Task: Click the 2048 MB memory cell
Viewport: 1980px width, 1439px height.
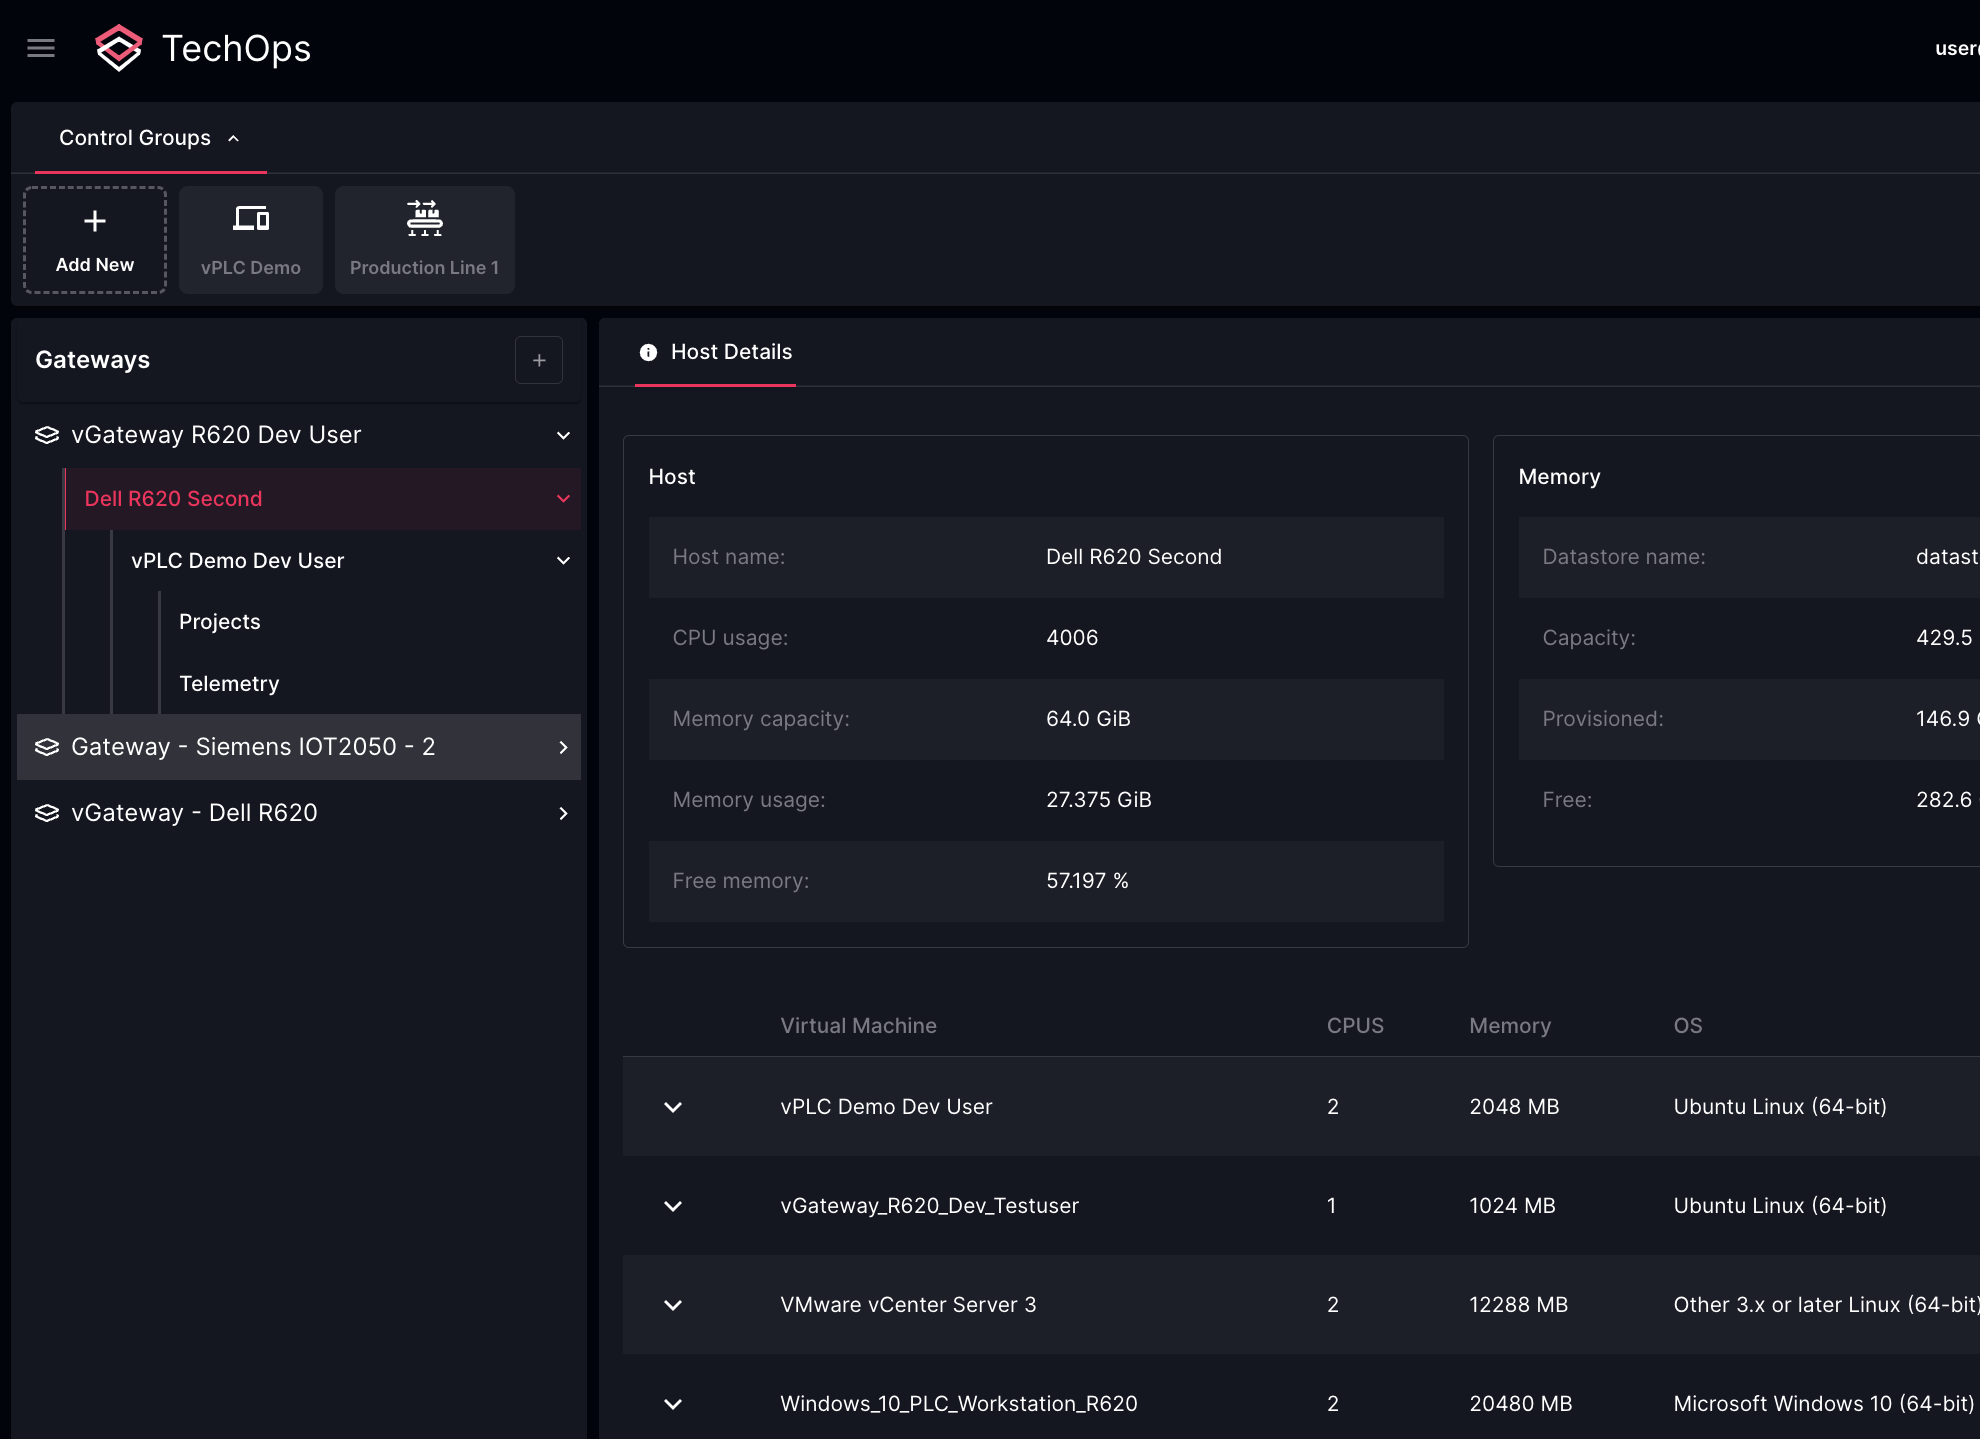Action: click(1514, 1106)
